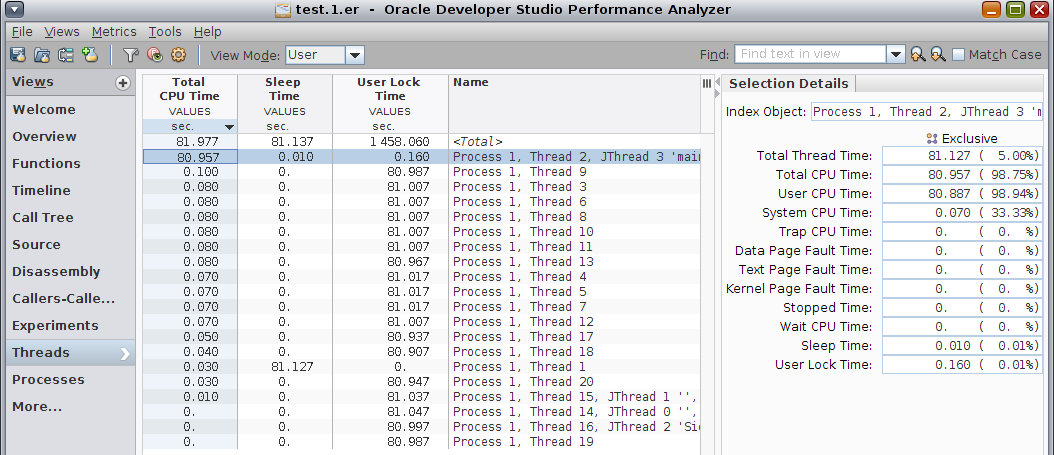Select the Process 1, Thread 12 row
The width and height of the screenshot is (1054, 455).
click(x=421, y=322)
